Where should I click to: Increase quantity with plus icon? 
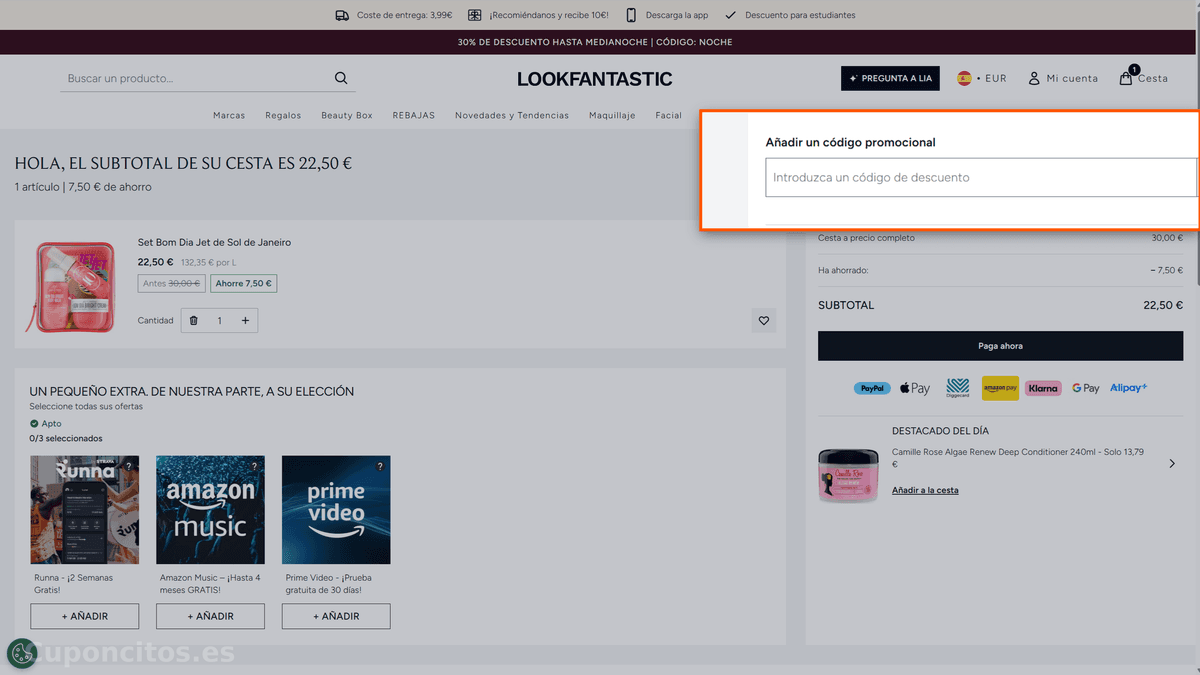pyautogui.click(x=245, y=321)
